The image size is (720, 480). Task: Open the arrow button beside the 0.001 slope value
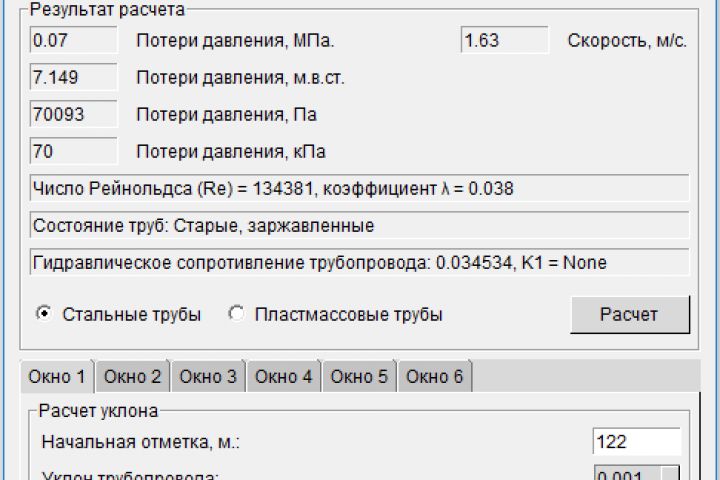[x=671, y=475]
